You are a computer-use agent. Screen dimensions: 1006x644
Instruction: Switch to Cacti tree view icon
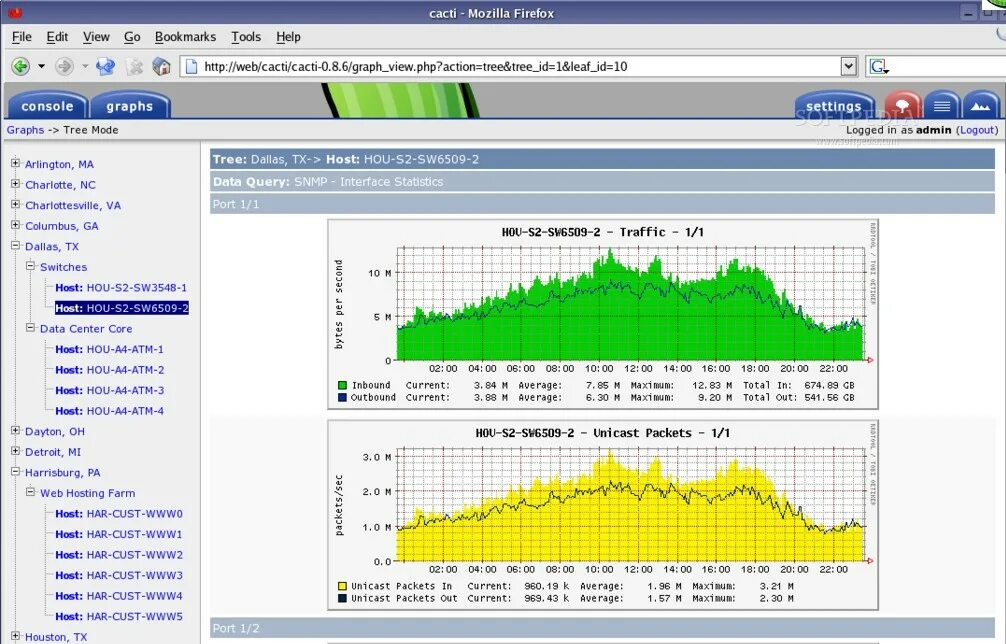[x=903, y=105]
